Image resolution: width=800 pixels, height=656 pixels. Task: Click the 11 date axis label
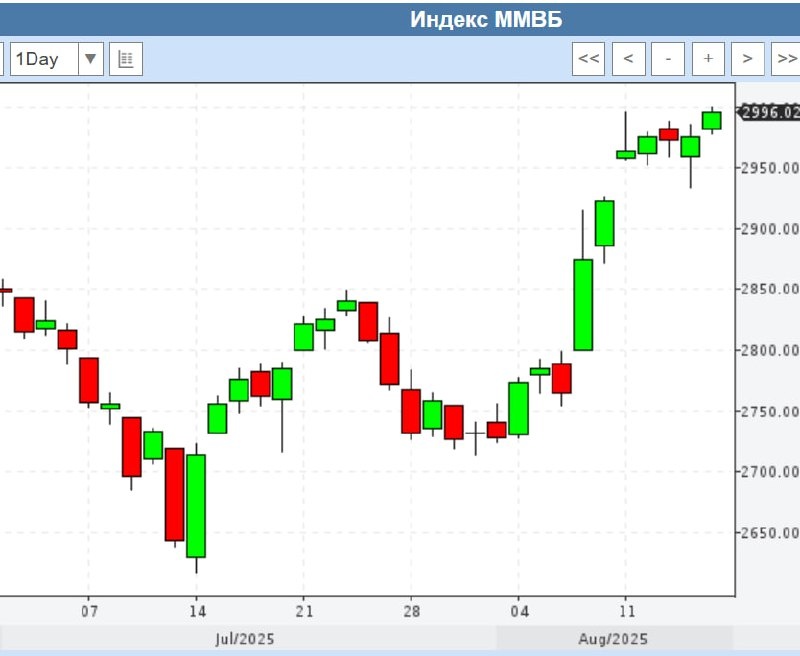(x=627, y=611)
